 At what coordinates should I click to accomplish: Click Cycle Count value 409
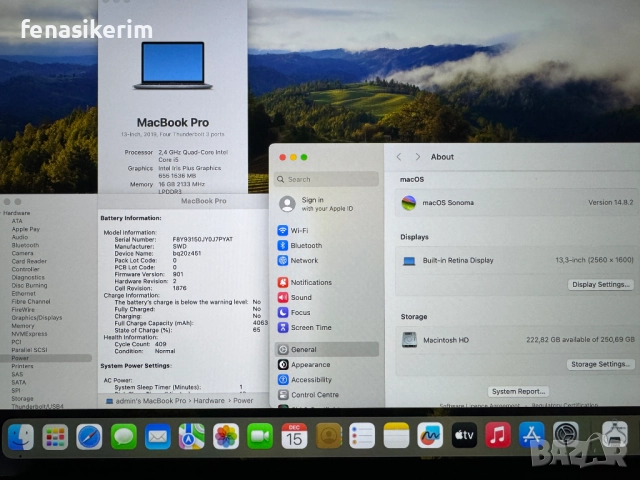click(x=160, y=344)
